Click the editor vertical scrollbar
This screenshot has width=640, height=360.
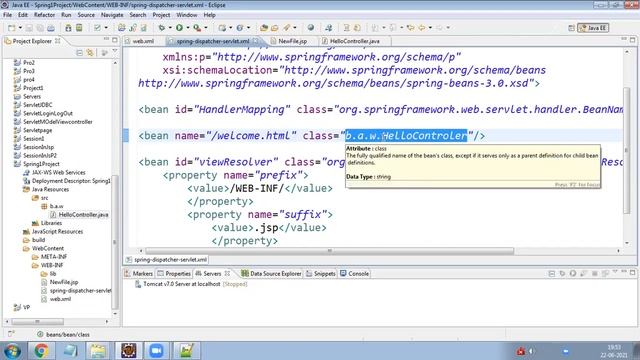tap(627, 150)
